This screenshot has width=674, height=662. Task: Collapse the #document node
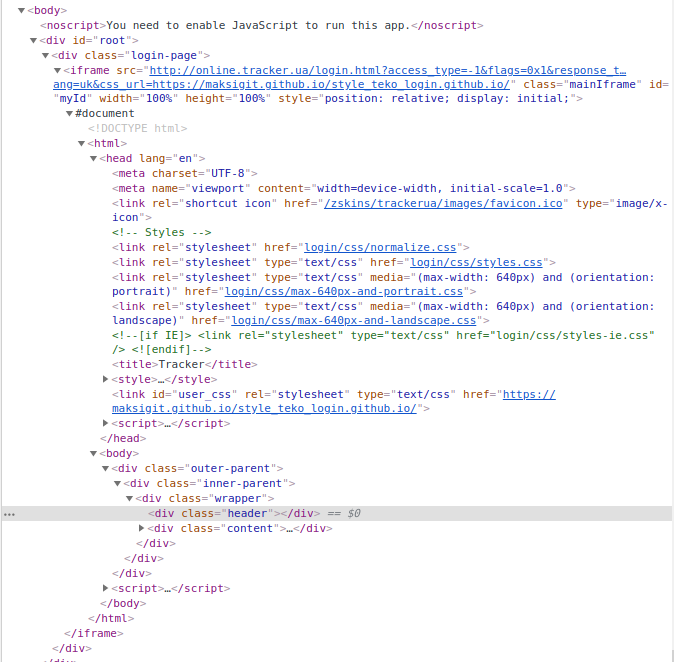pos(69,114)
